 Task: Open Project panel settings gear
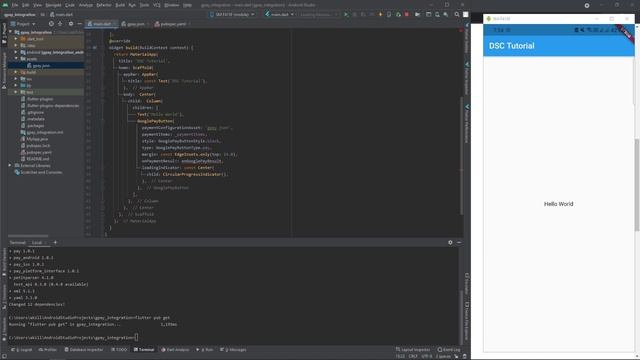(x=71, y=24)
